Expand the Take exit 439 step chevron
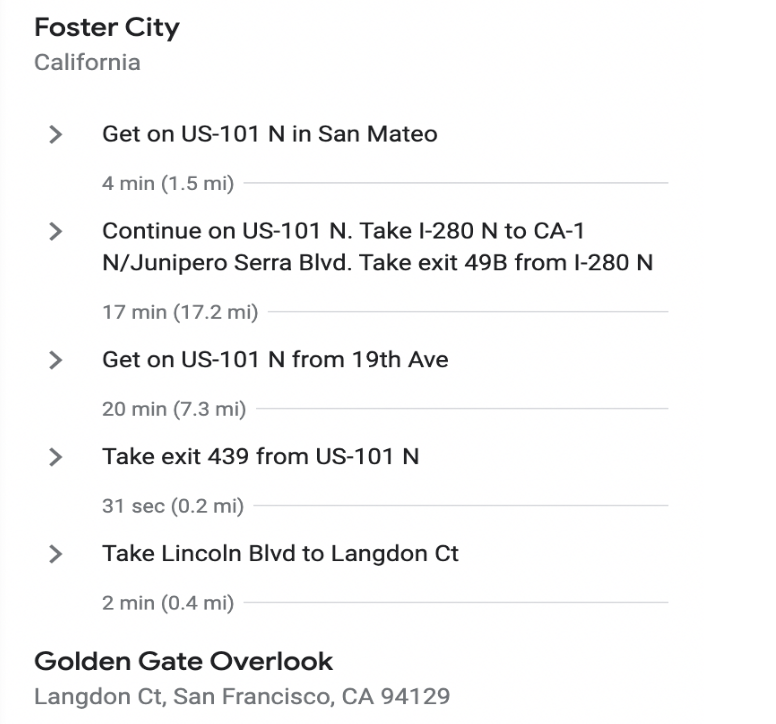The image size is (776, 724). pyautogui.click(x=56, y=457)
